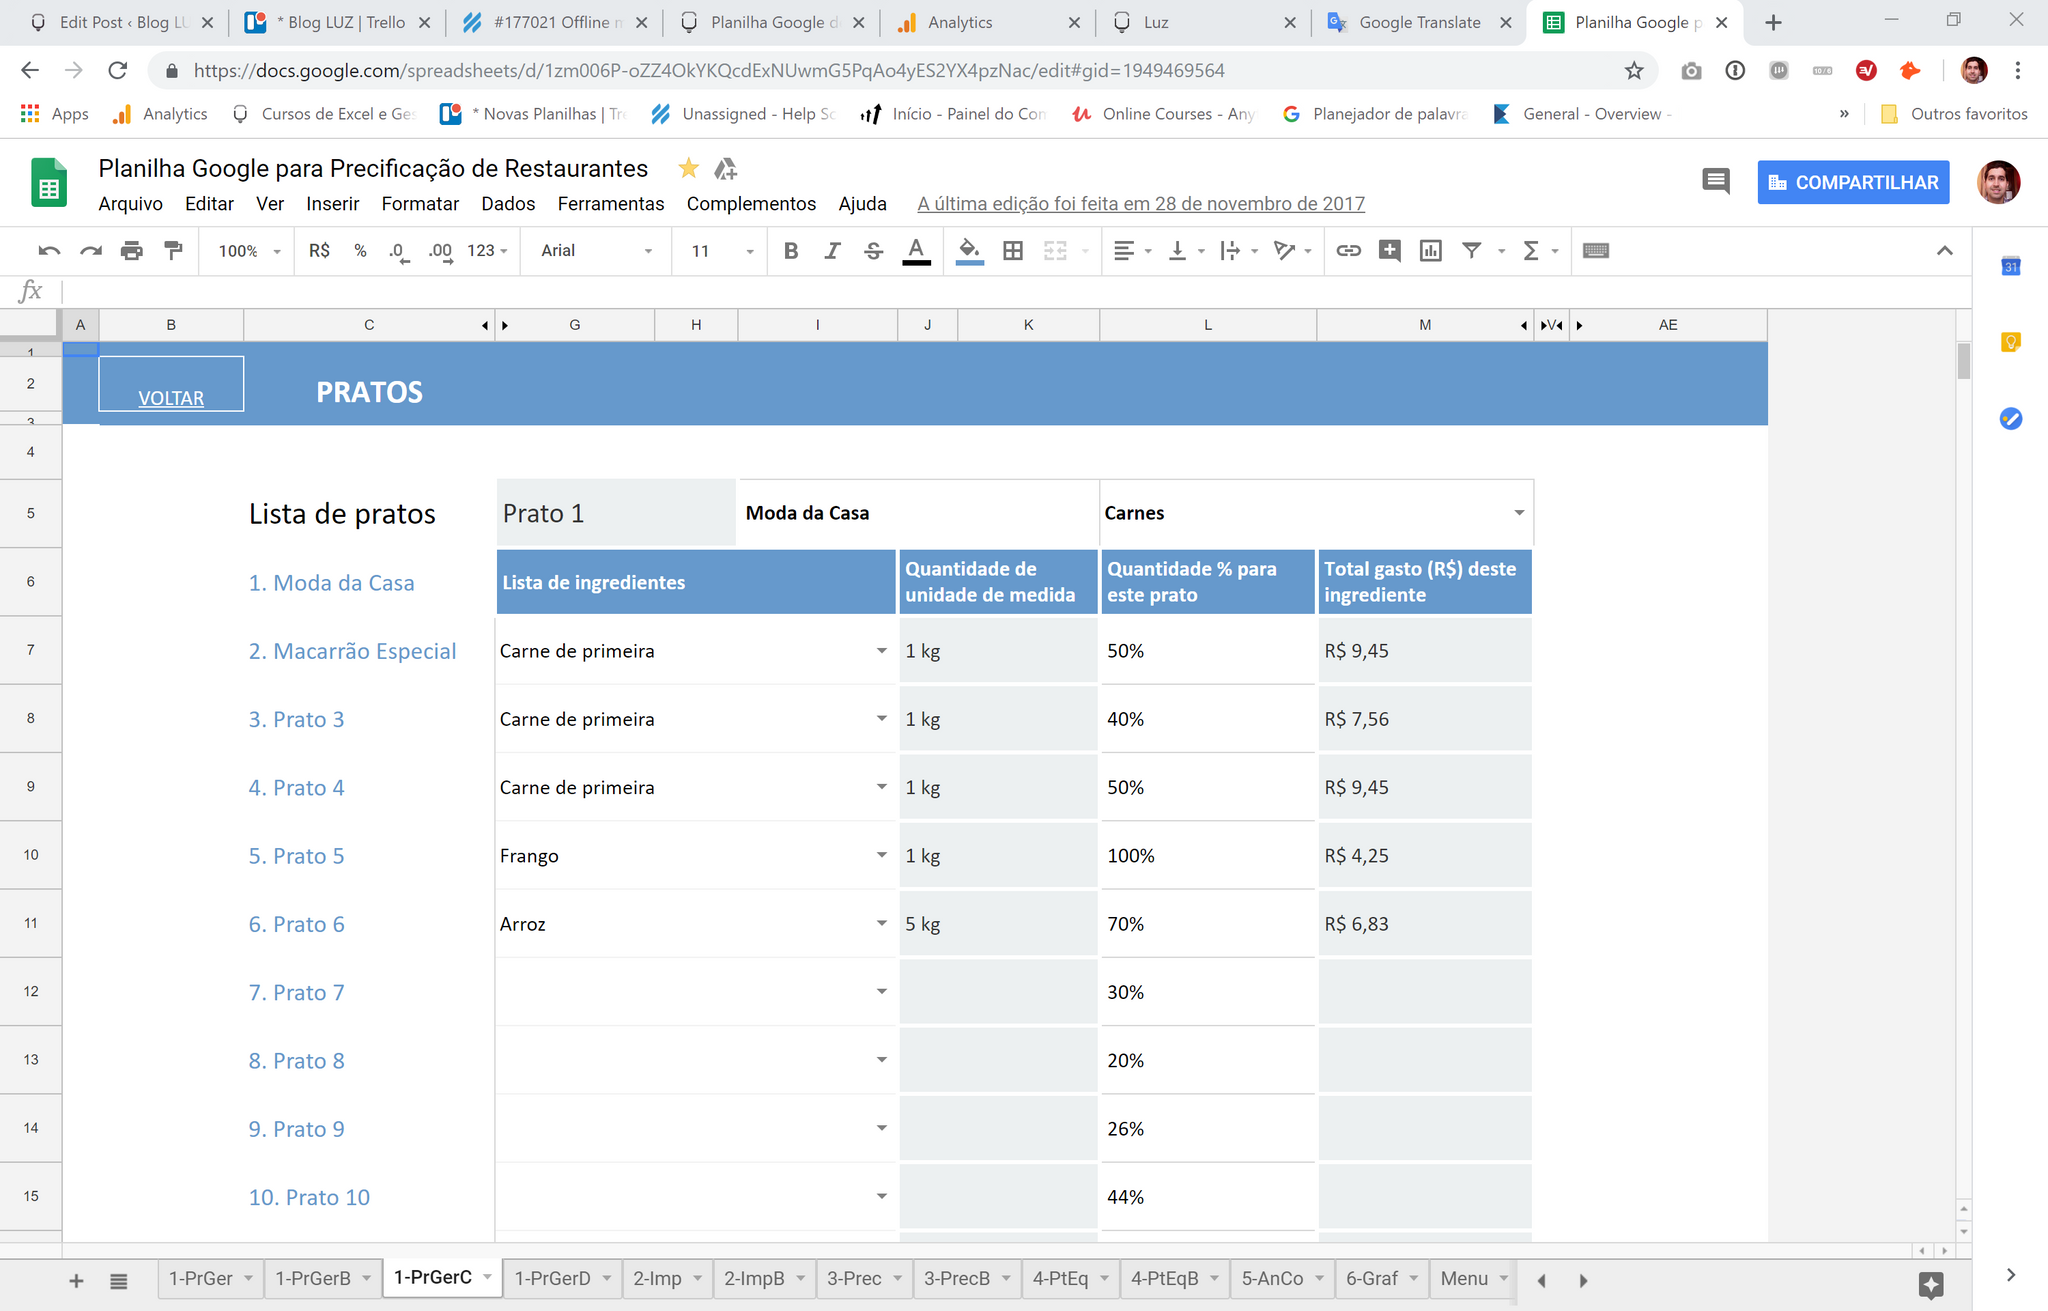Switch to Google Translate browser tab
2048x1311 pixels.
tap(1419, 22)
